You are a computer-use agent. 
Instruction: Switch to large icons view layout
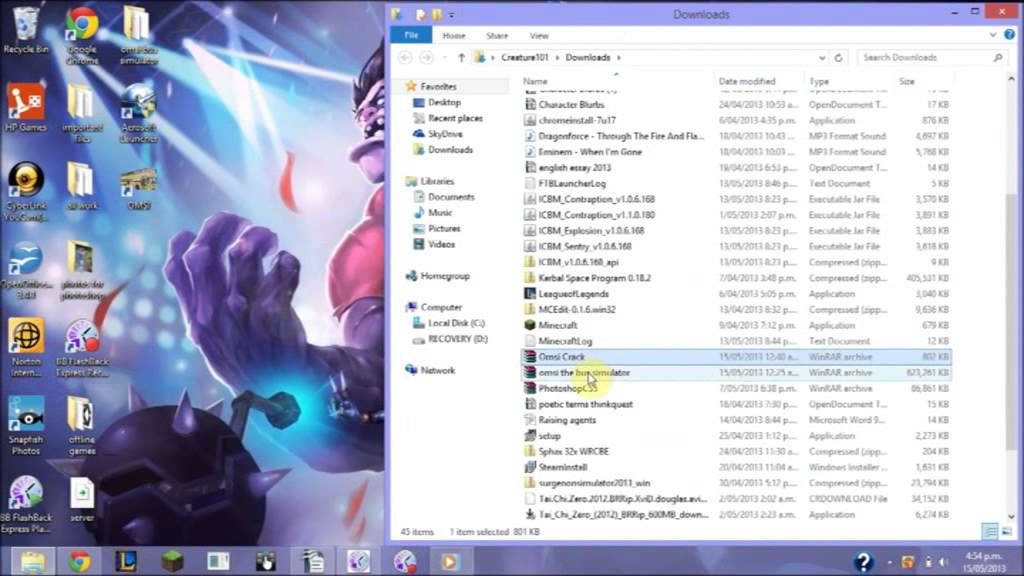point(1007,532)
